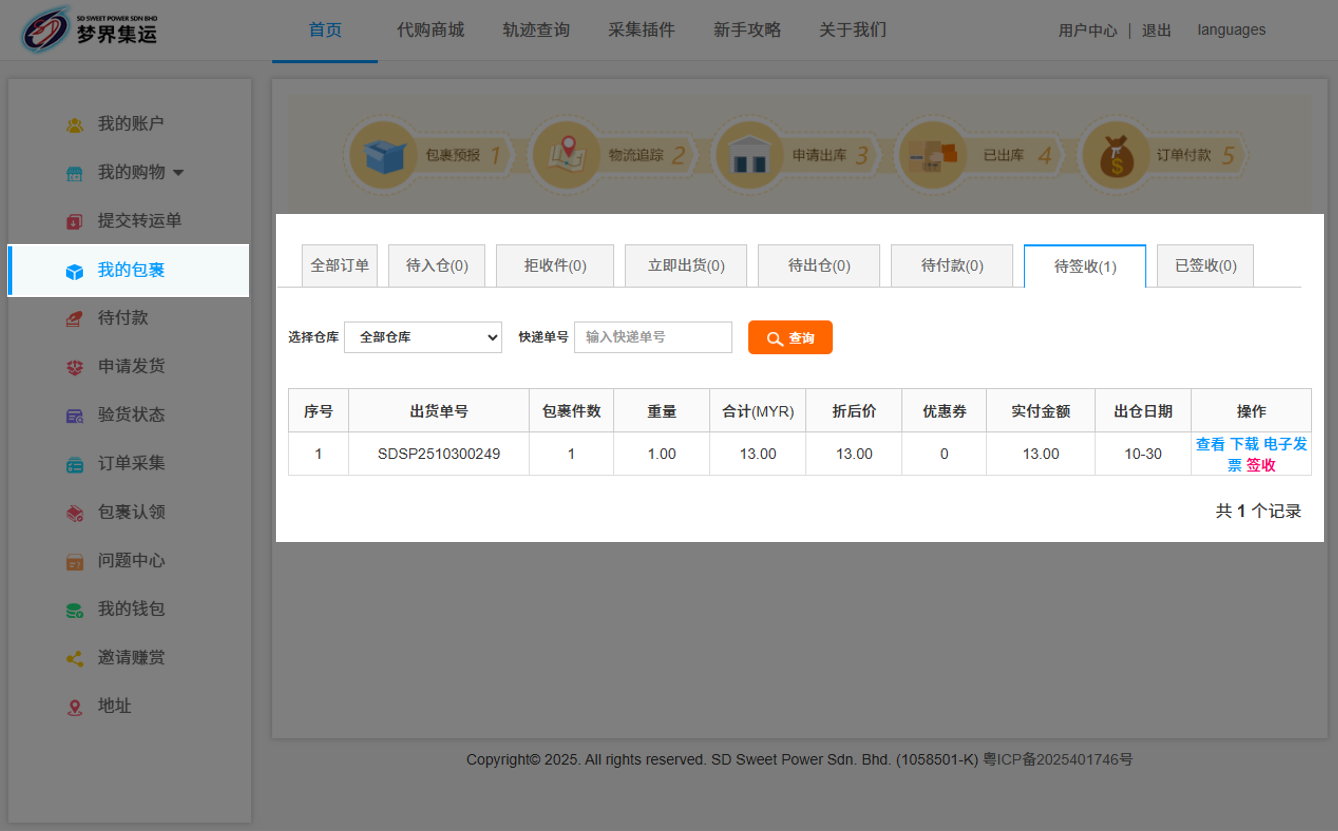Click the 提交转运单 sidebar icon
The width and height of the screenshot is (1338, 831).
75,222
